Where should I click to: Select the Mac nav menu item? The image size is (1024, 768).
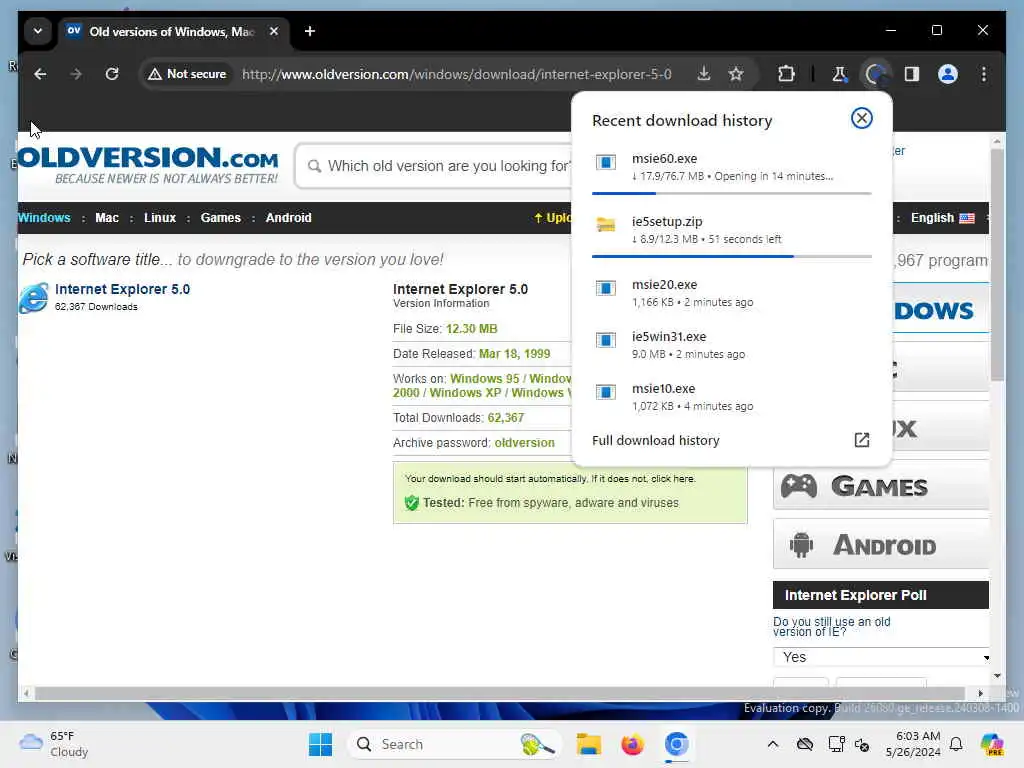pyautogui.click(x=107, y=217)
